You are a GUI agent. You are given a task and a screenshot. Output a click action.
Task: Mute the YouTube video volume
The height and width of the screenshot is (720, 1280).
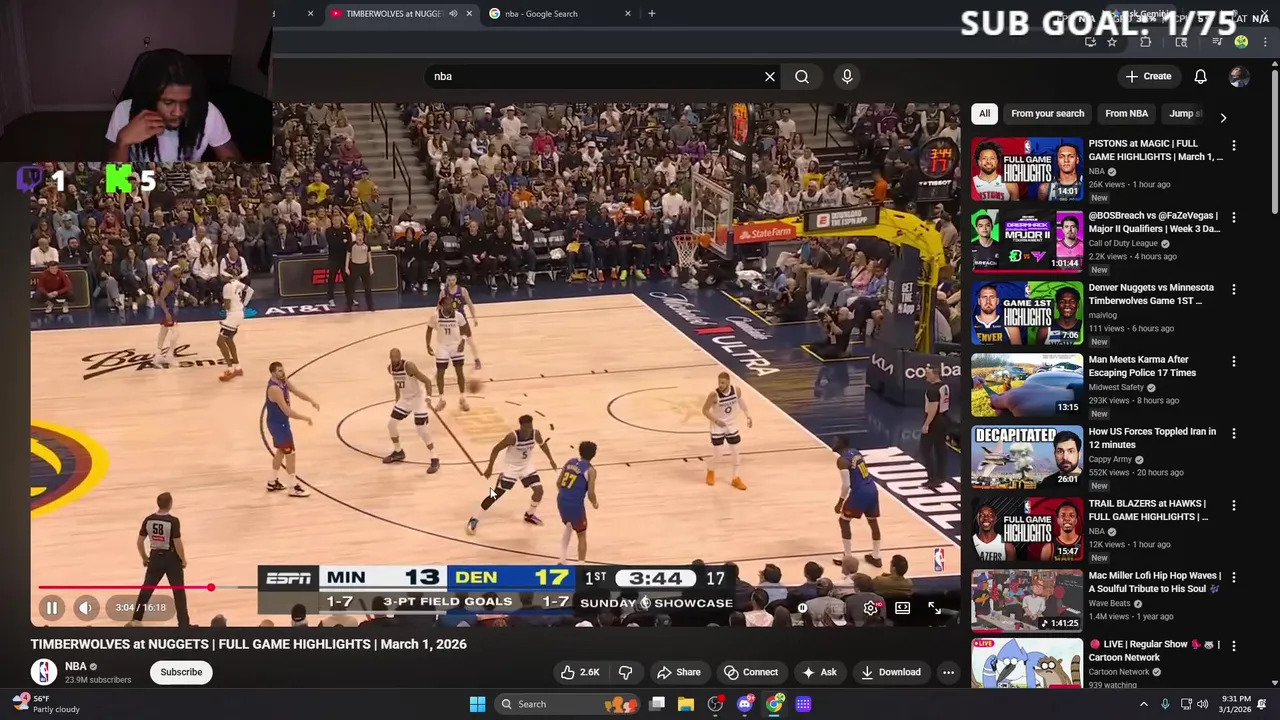coord(86,607)
